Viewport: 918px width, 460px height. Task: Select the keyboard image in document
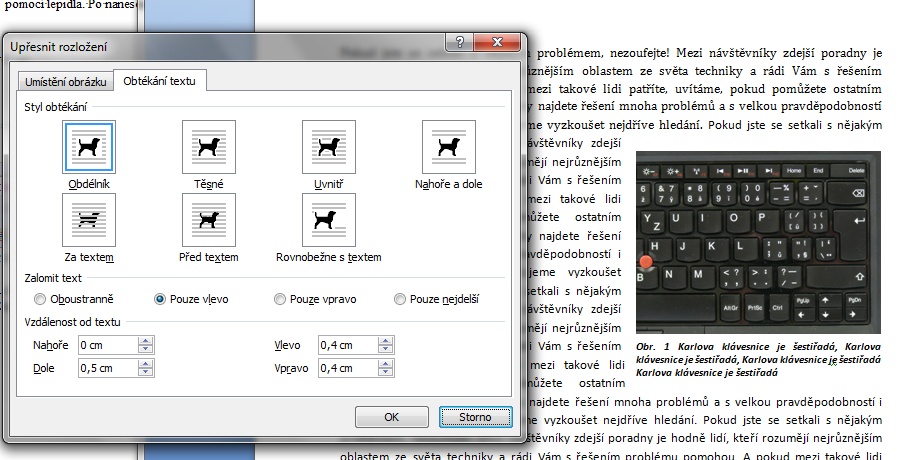click(x=758, y=242)
